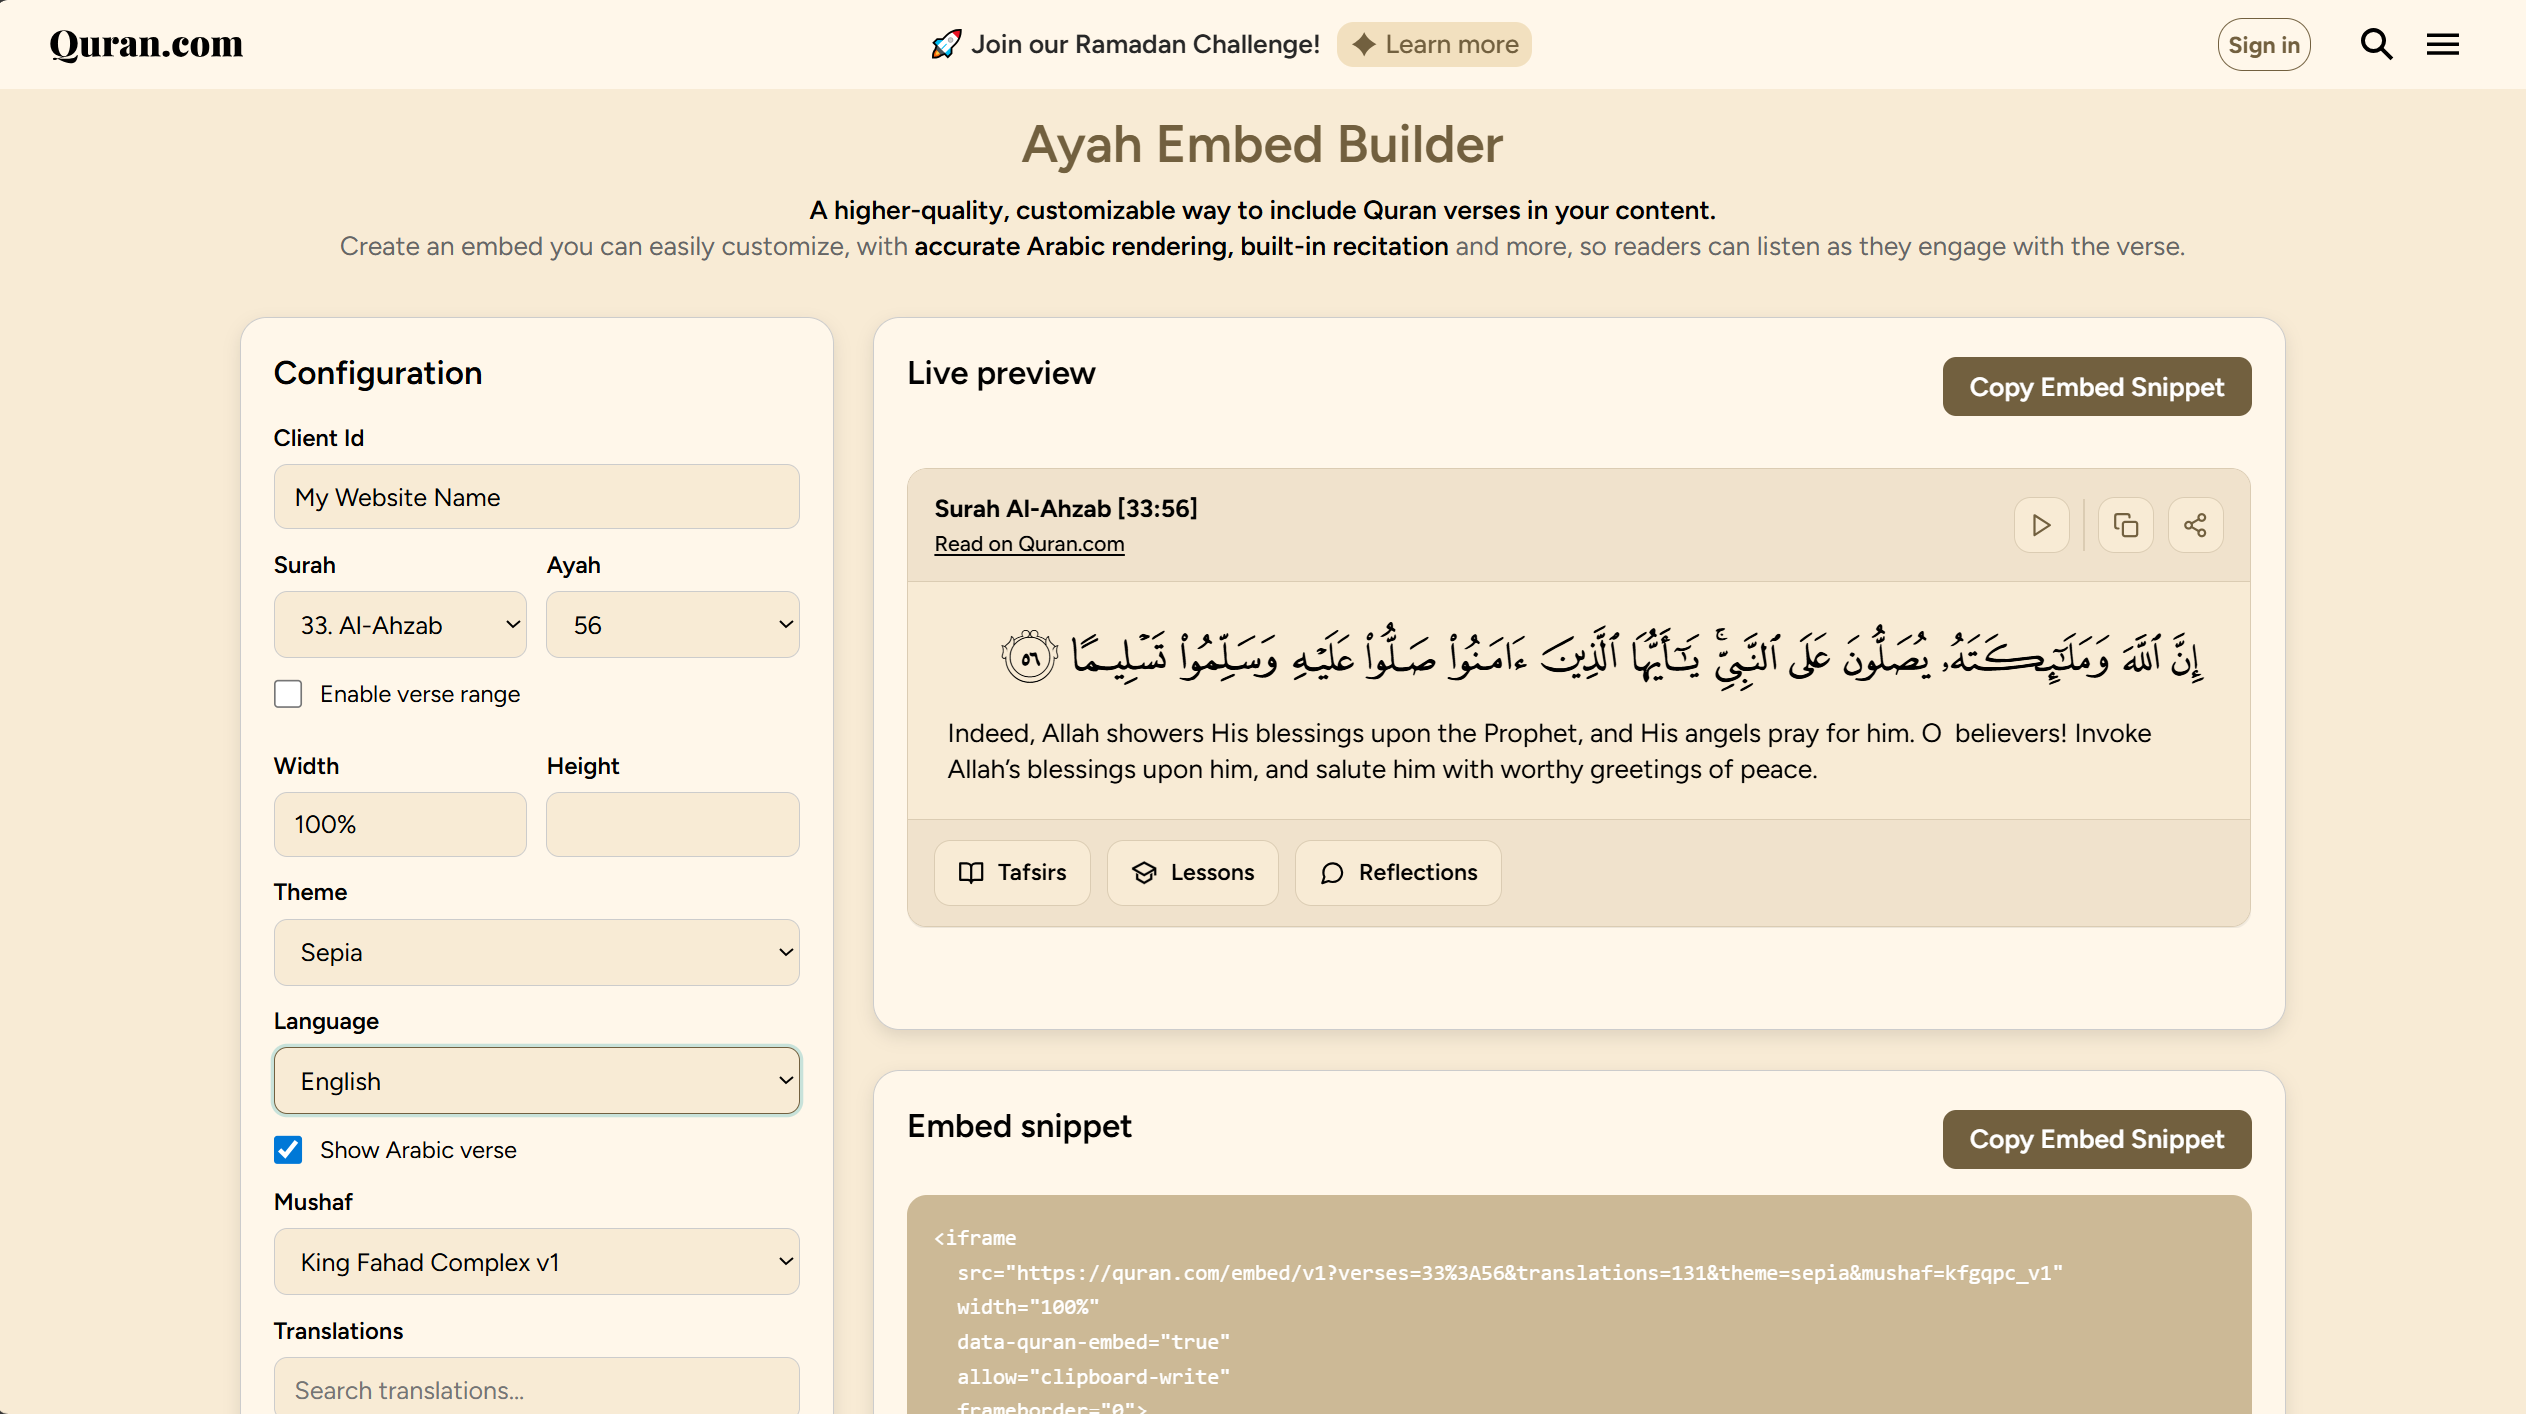Open the Ayah dropdown showing 56
This screenshot has width=2526, height=1414.
(673, 625)
